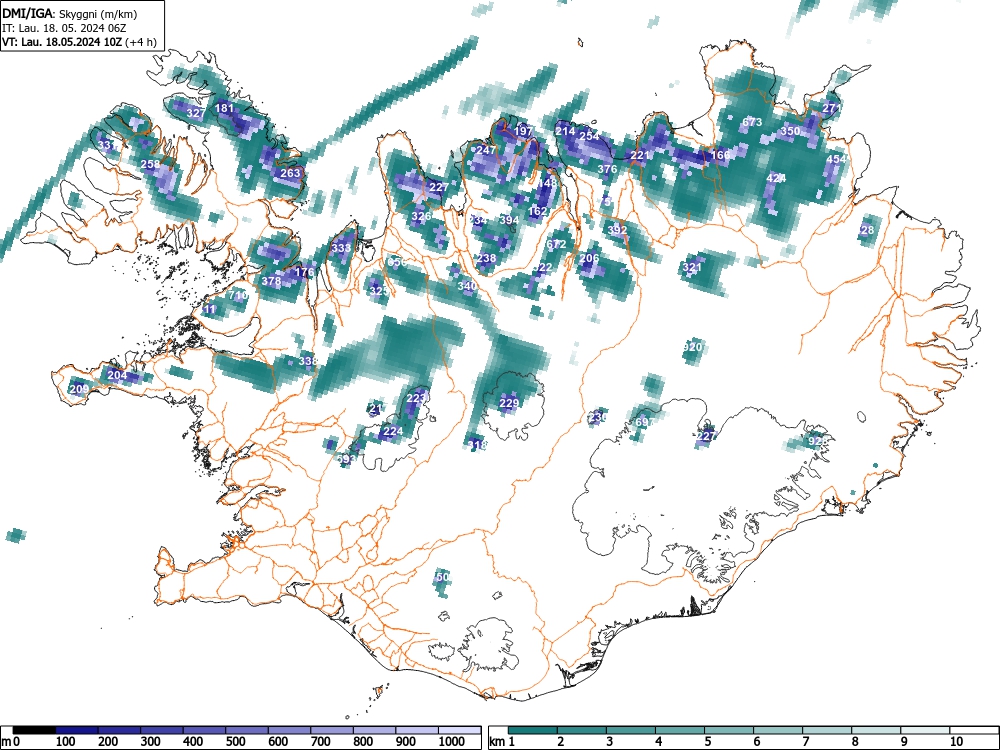Select the swatch between 5 and 6 km
The height and width of the screenshot is (750, 1000).
pos(729,730)
